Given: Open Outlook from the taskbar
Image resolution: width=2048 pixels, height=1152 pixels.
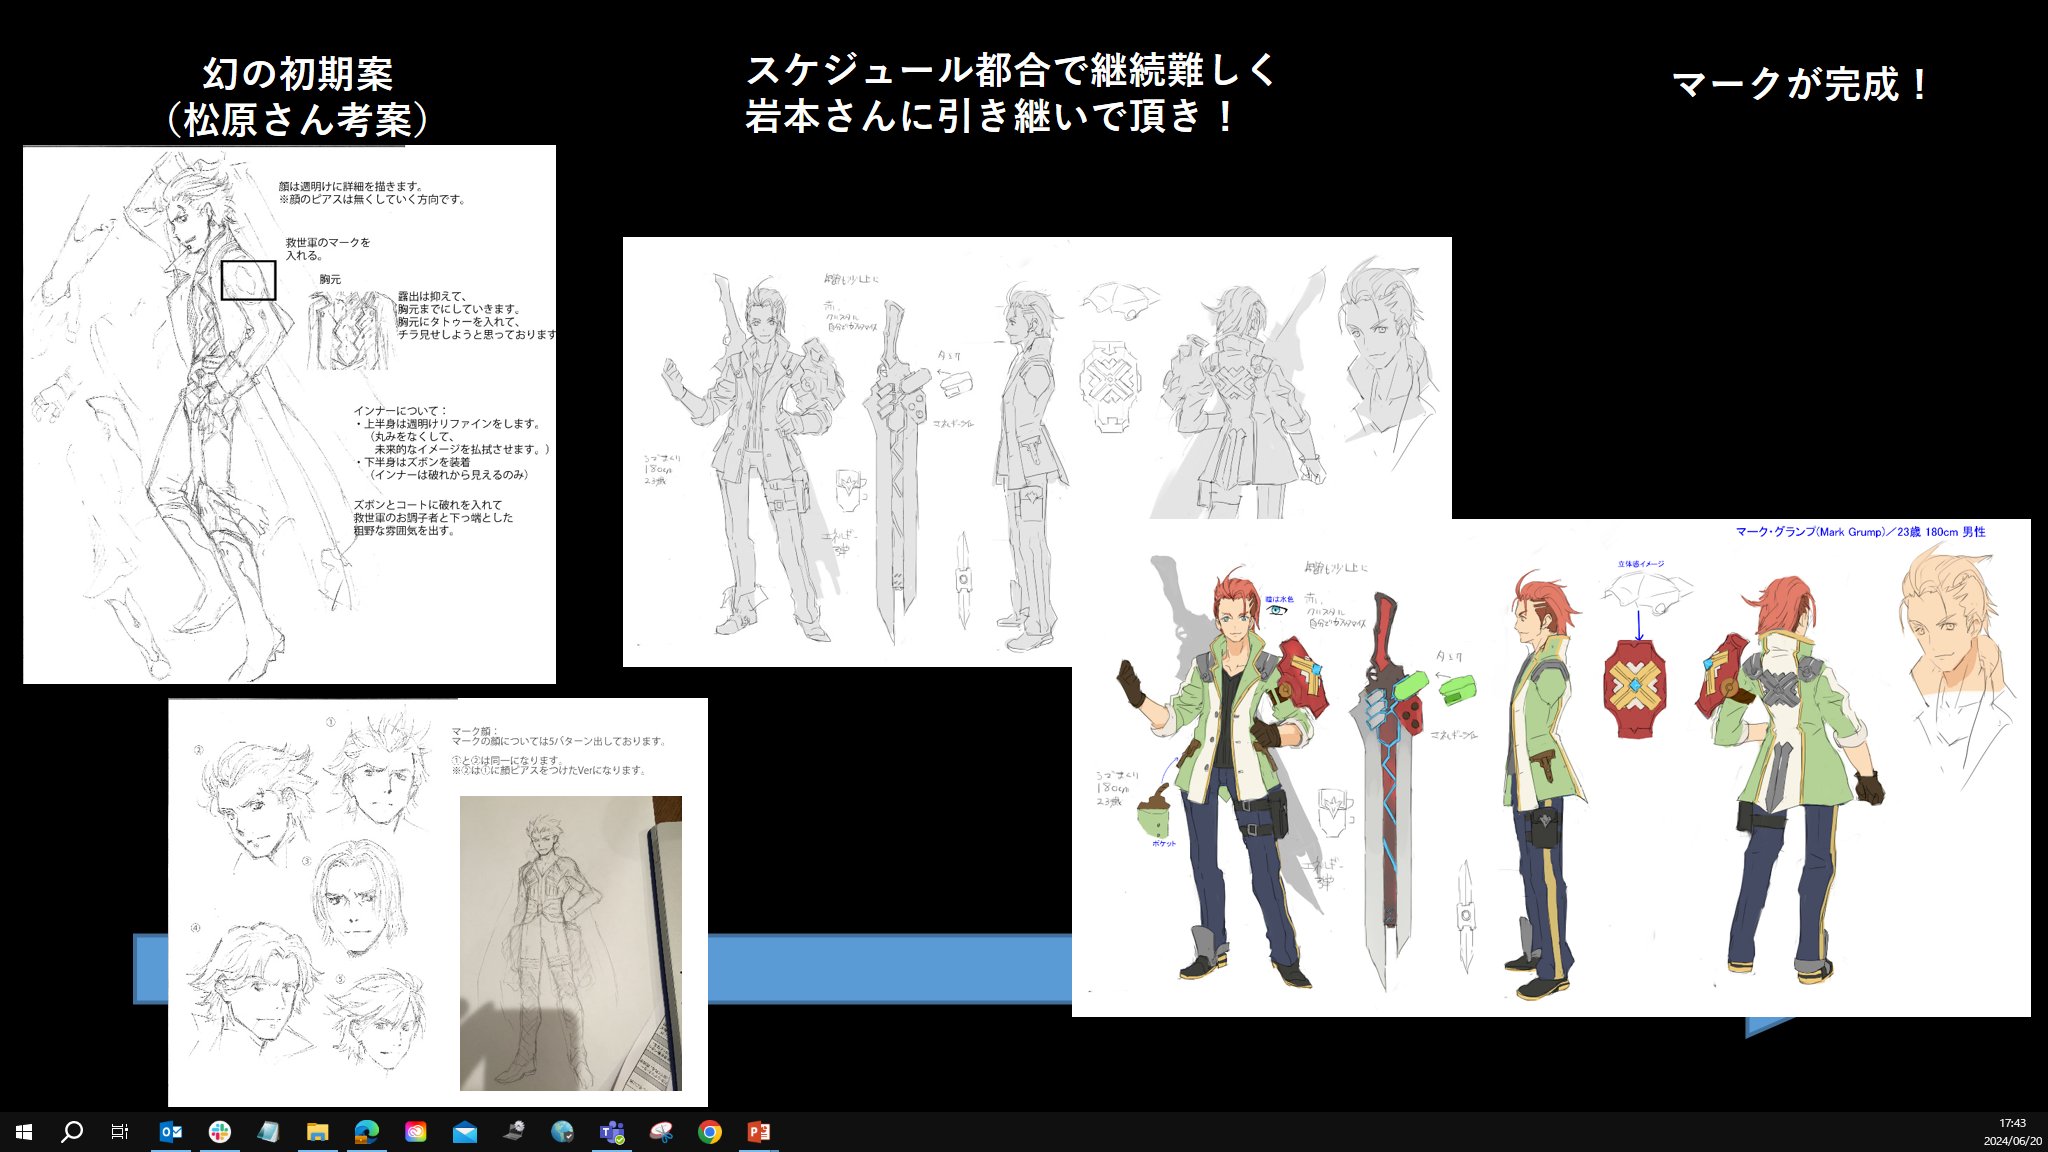Looking at the screenshot, I should pyautogui.click(x=171, y=1132).
